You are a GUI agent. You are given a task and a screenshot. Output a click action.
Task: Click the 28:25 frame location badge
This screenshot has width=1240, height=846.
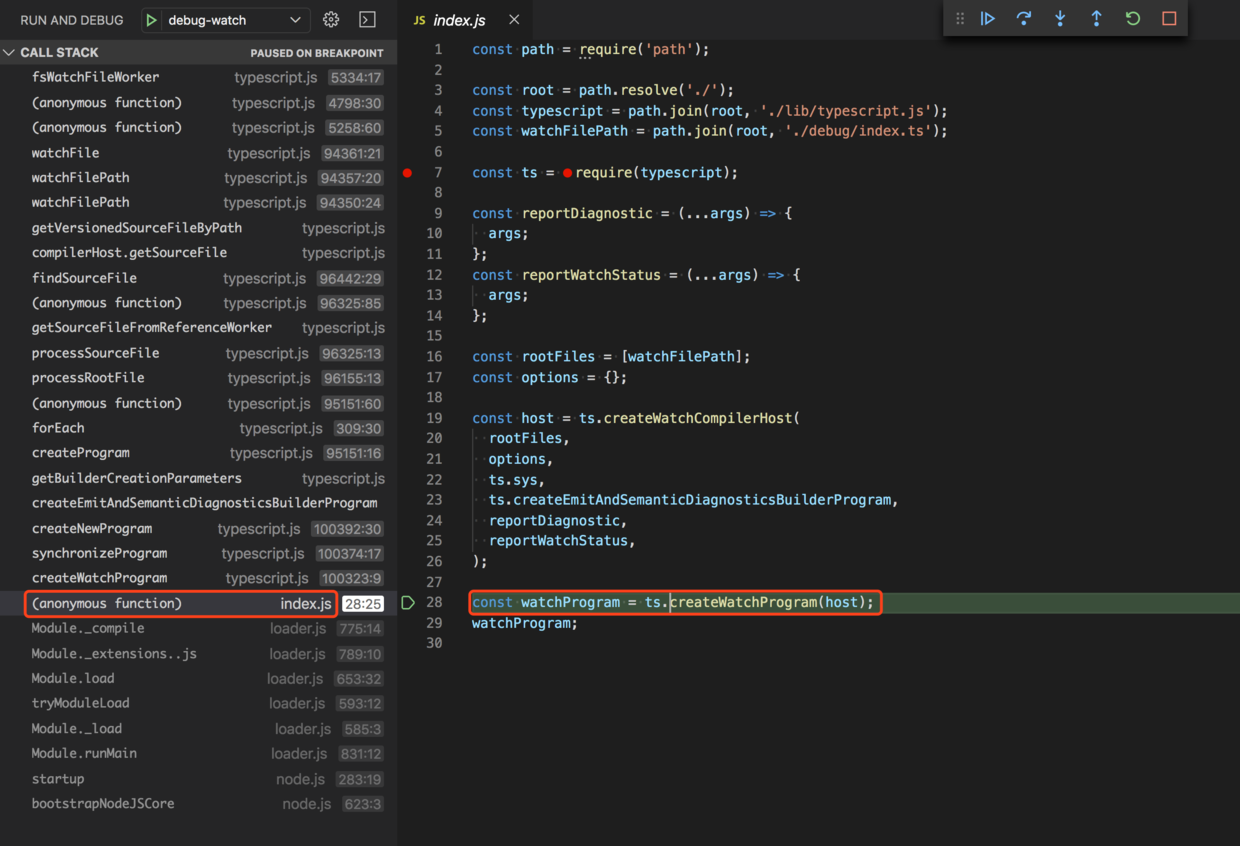pyautogui.click(x=363, y=603)
